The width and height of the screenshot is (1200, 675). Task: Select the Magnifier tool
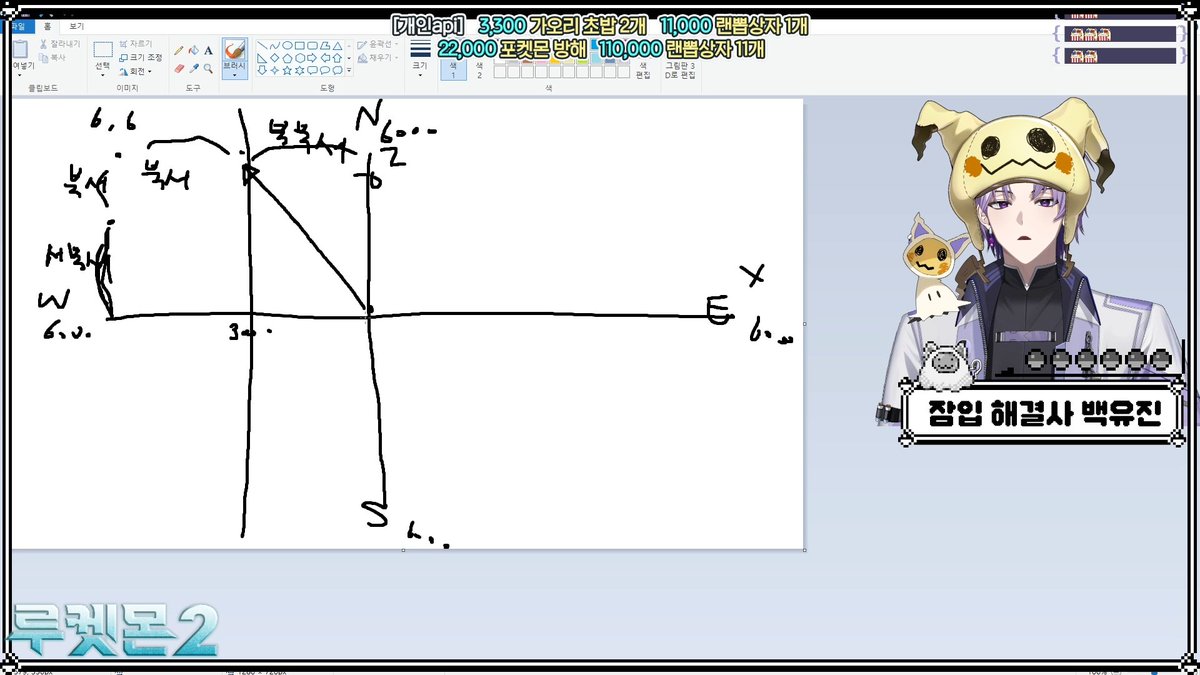pyautogui.click(x=208, y=69)
